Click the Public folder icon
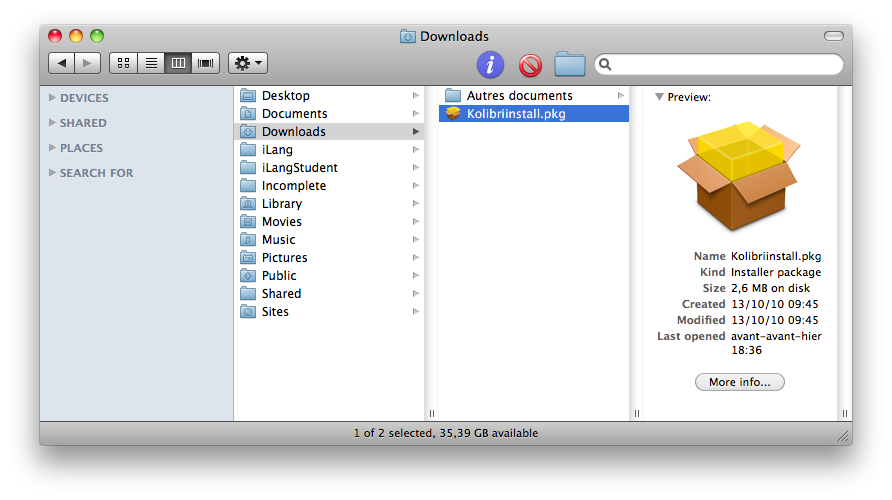This screenshot has width=892, height=500. [x=248, y=275]
